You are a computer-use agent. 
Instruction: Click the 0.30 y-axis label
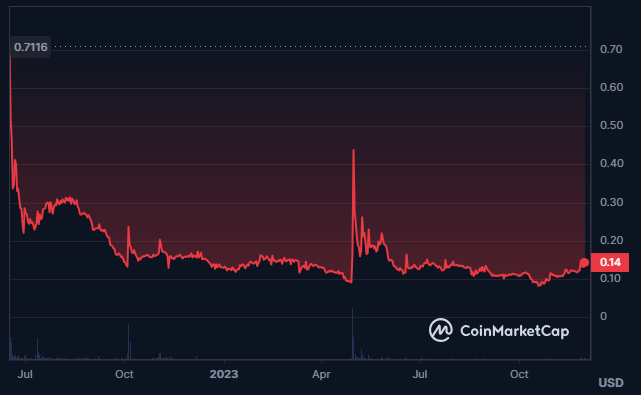point(611,202)
